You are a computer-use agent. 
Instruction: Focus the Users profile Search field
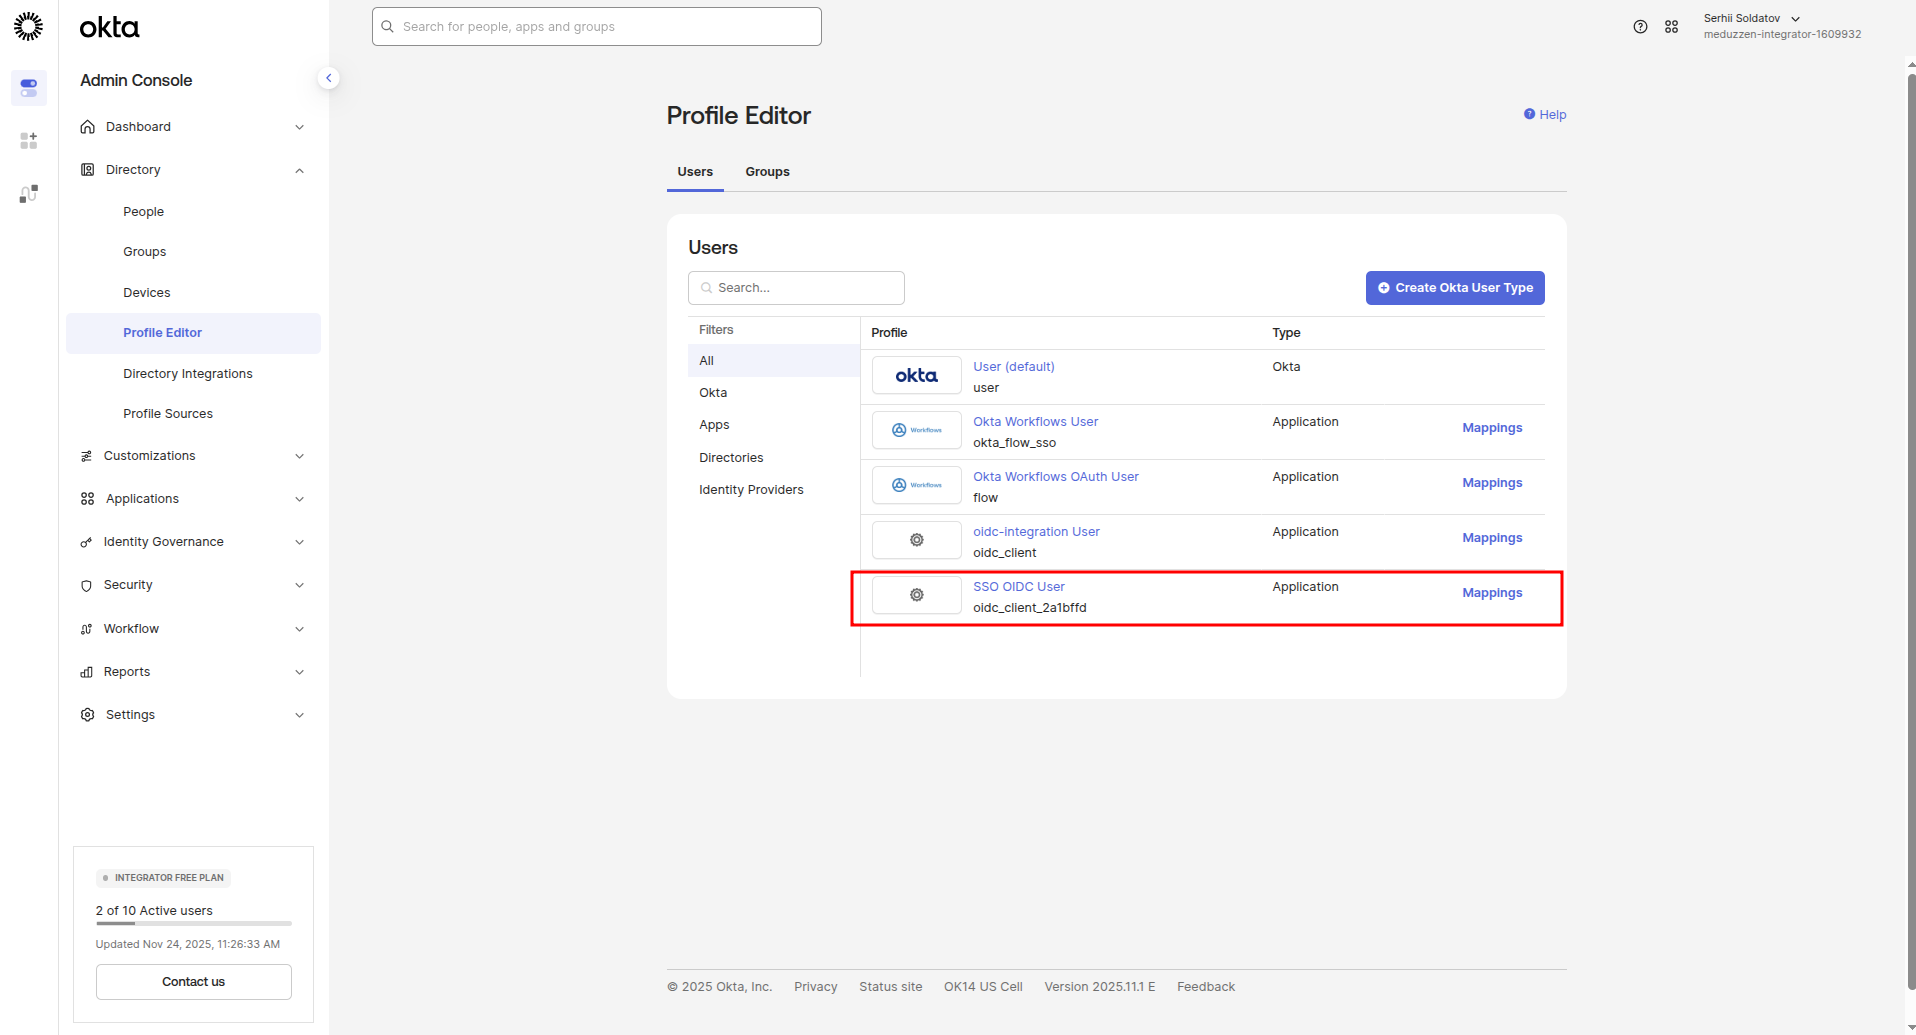[796, 288]
